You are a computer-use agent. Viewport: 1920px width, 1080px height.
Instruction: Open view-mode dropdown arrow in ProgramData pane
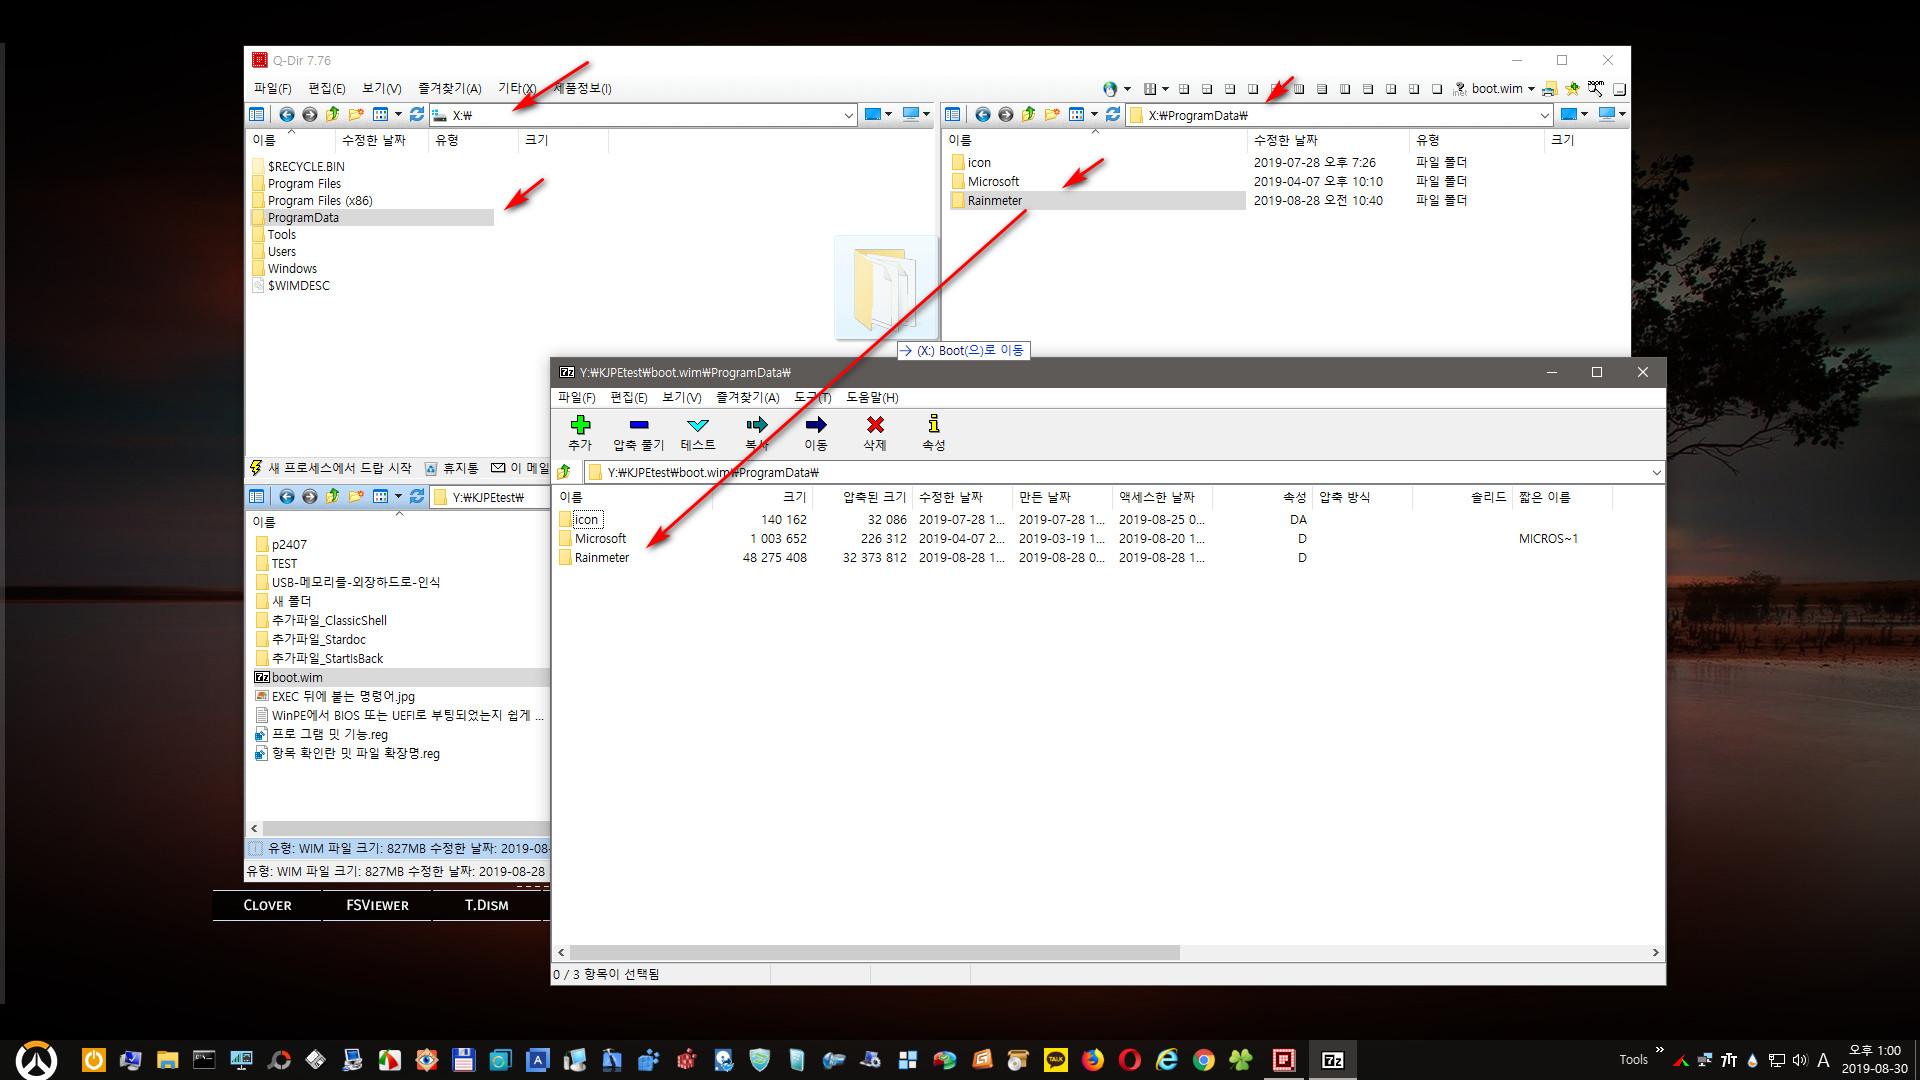[x=1094, y=115]
